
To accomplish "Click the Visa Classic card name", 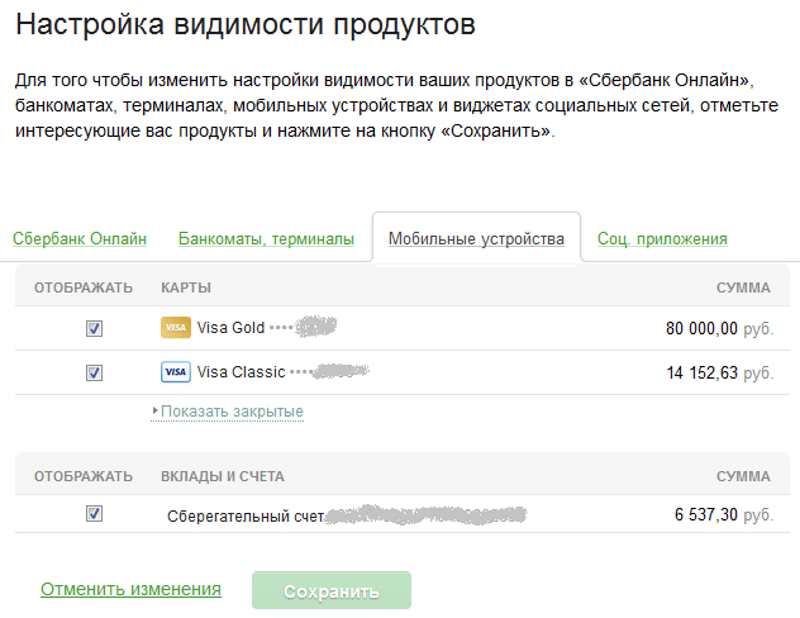I will click(241, 372).
